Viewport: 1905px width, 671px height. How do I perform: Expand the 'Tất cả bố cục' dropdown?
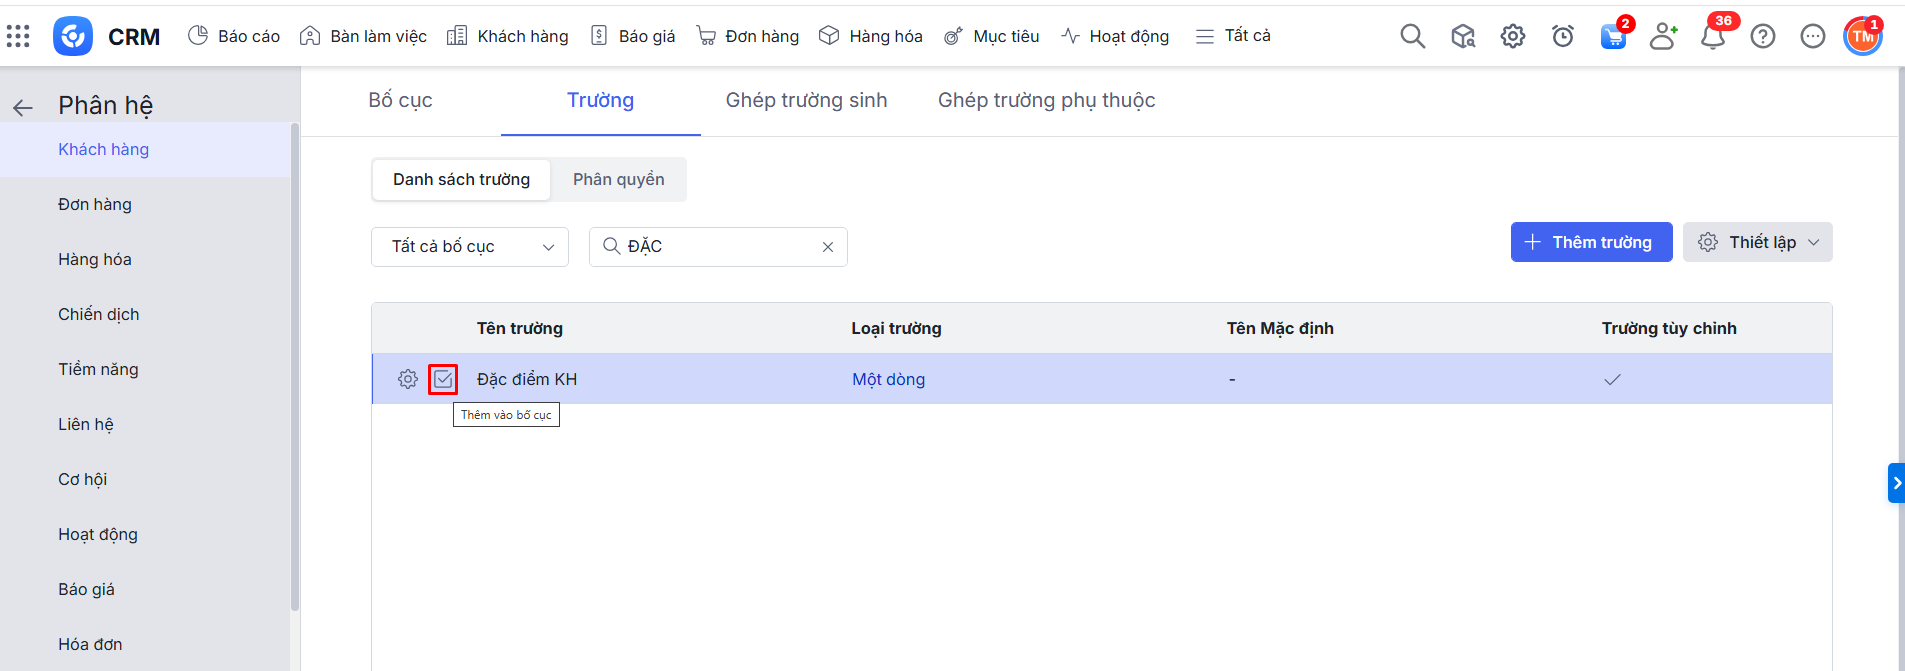coord(470,247)
